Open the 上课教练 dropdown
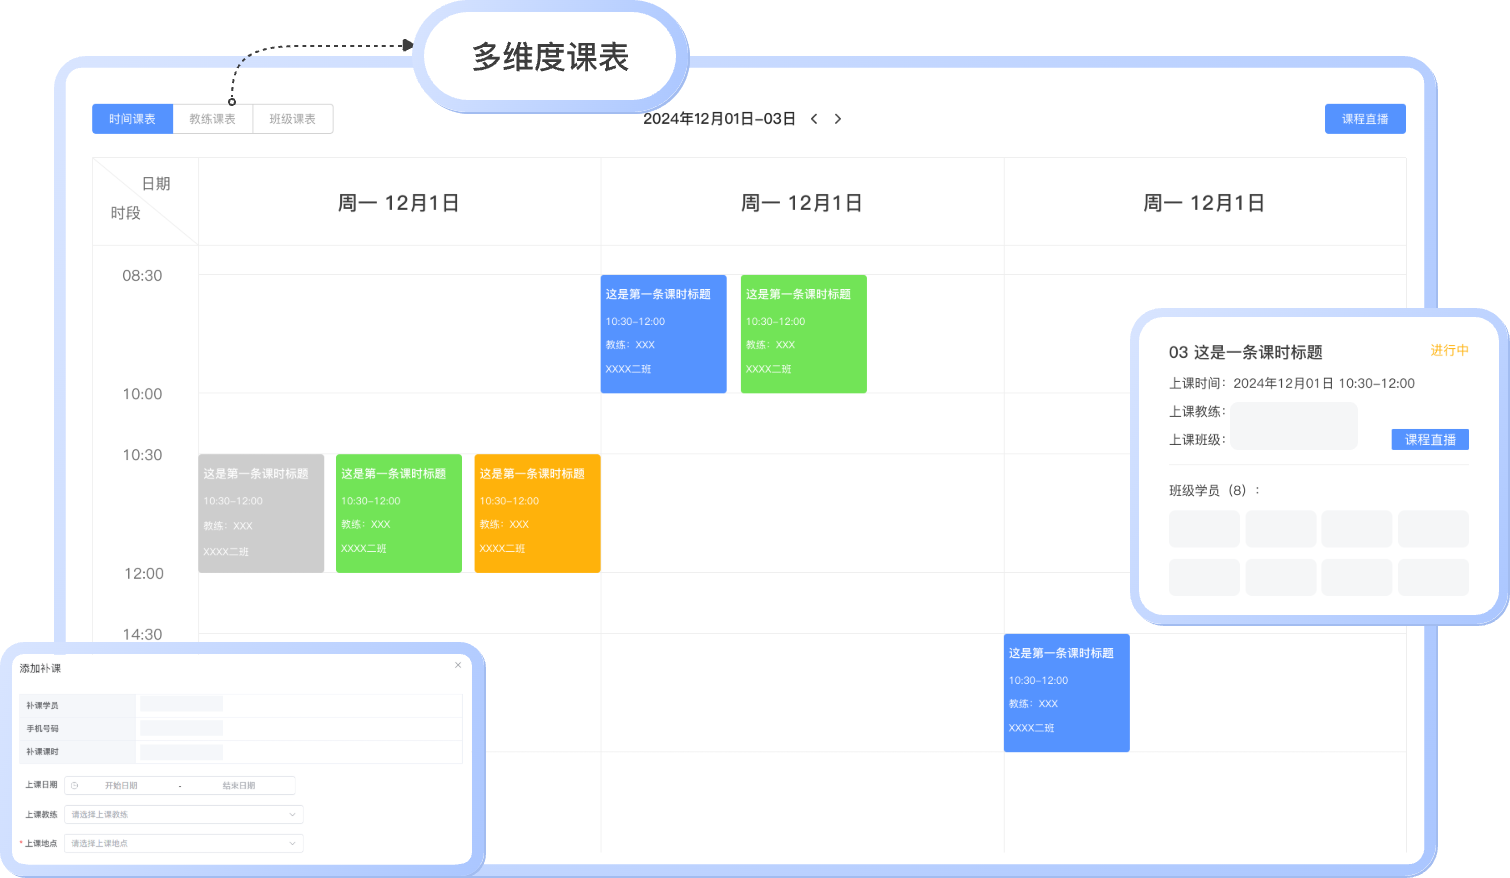 pyautogui.click(x=183, y=814)
